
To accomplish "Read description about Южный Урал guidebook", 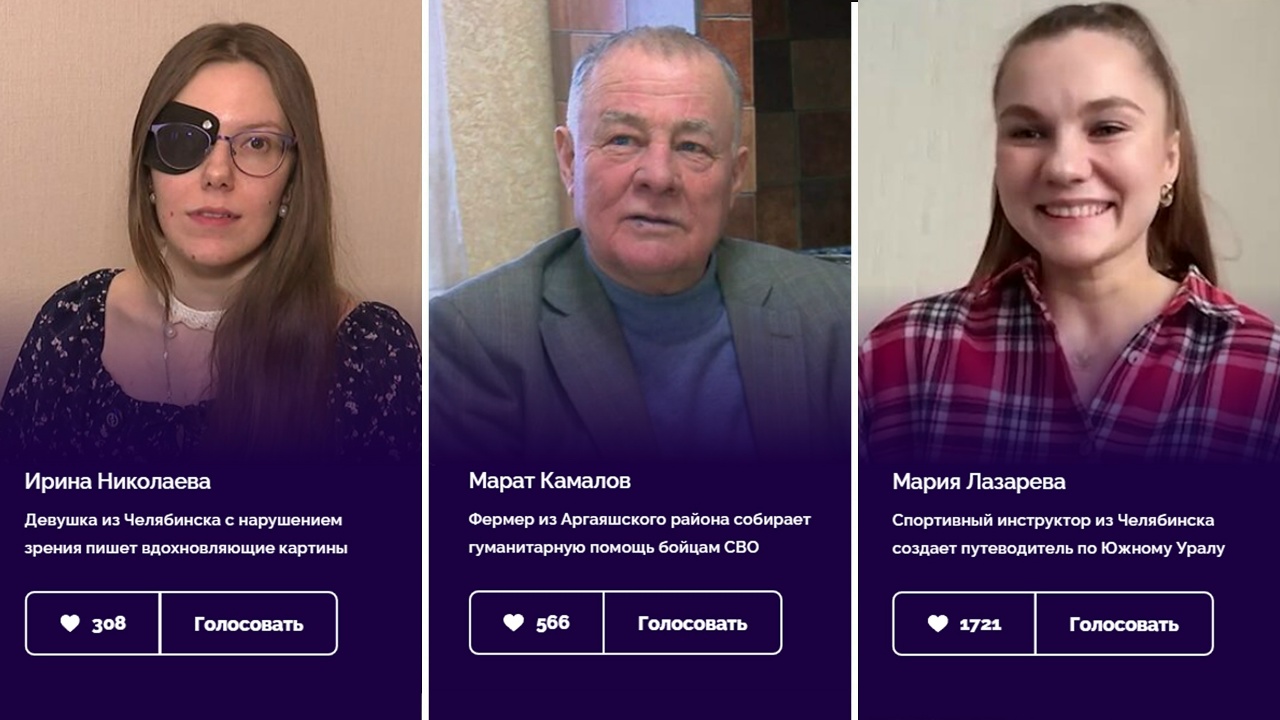I will (x=1058, y=534).
